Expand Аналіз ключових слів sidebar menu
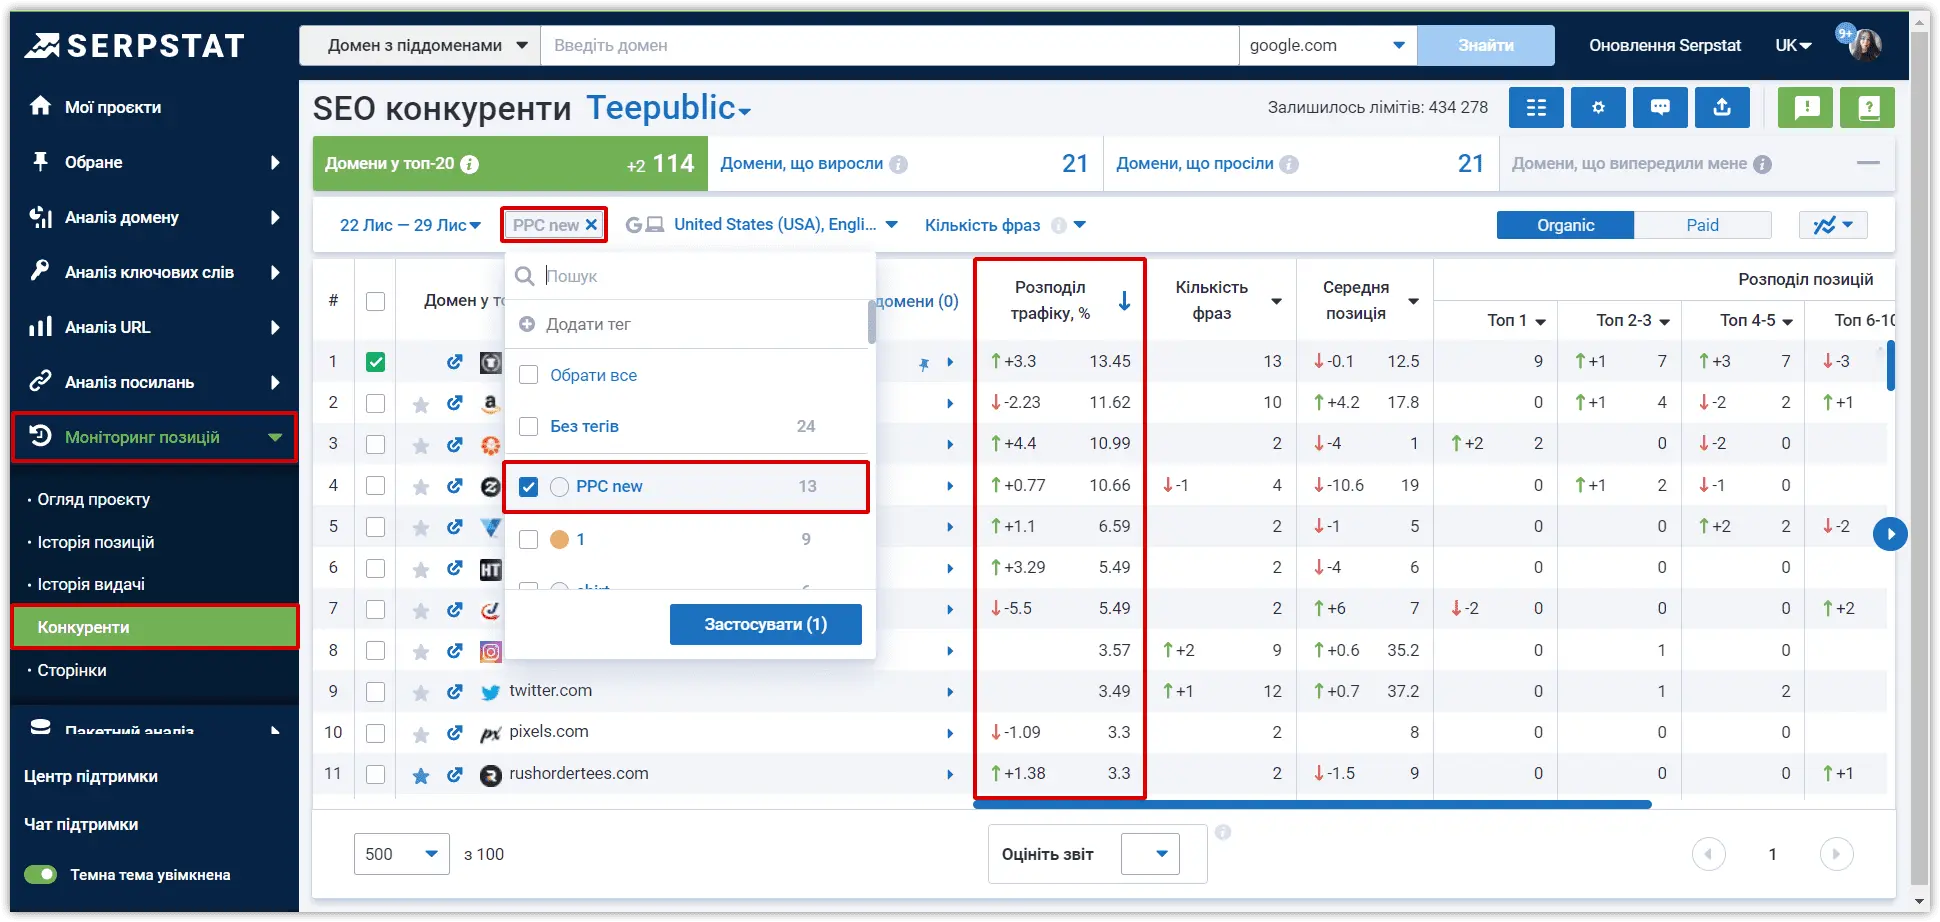 tap(155, 272)
